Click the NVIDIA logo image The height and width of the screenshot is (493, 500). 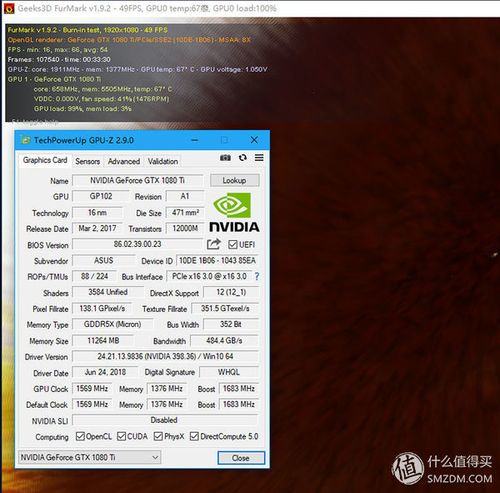coord(234,212)
